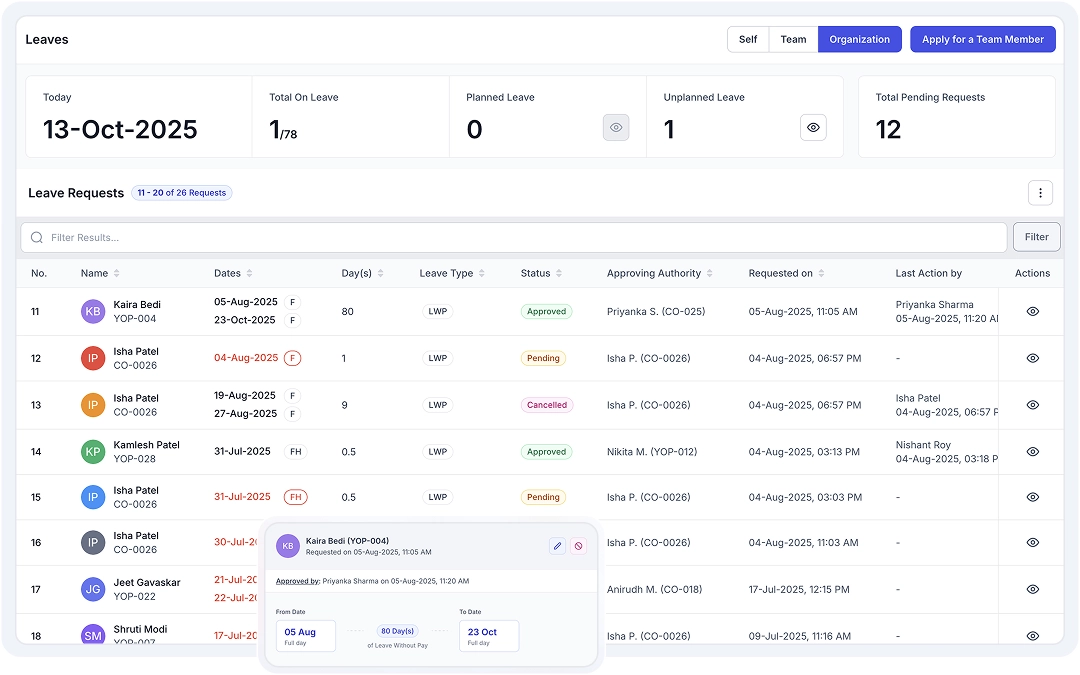The width and height of the screenshot is (1080, 675).
Task: Open the Filter button
Action: pyautogui.click(x=1036, y=237)
